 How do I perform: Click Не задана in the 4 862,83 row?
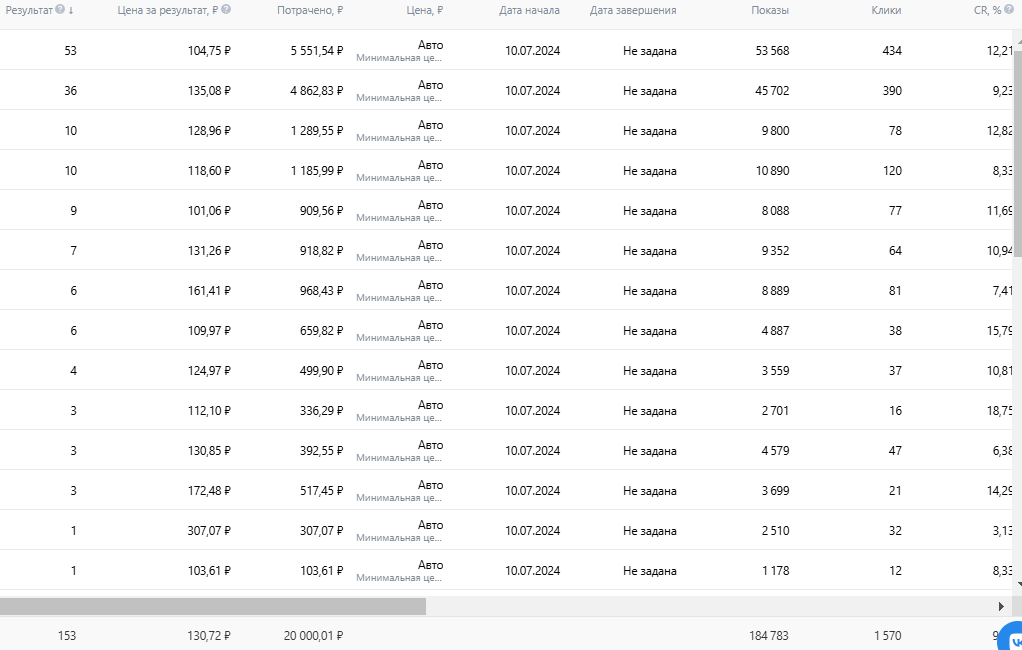(649, 91)
